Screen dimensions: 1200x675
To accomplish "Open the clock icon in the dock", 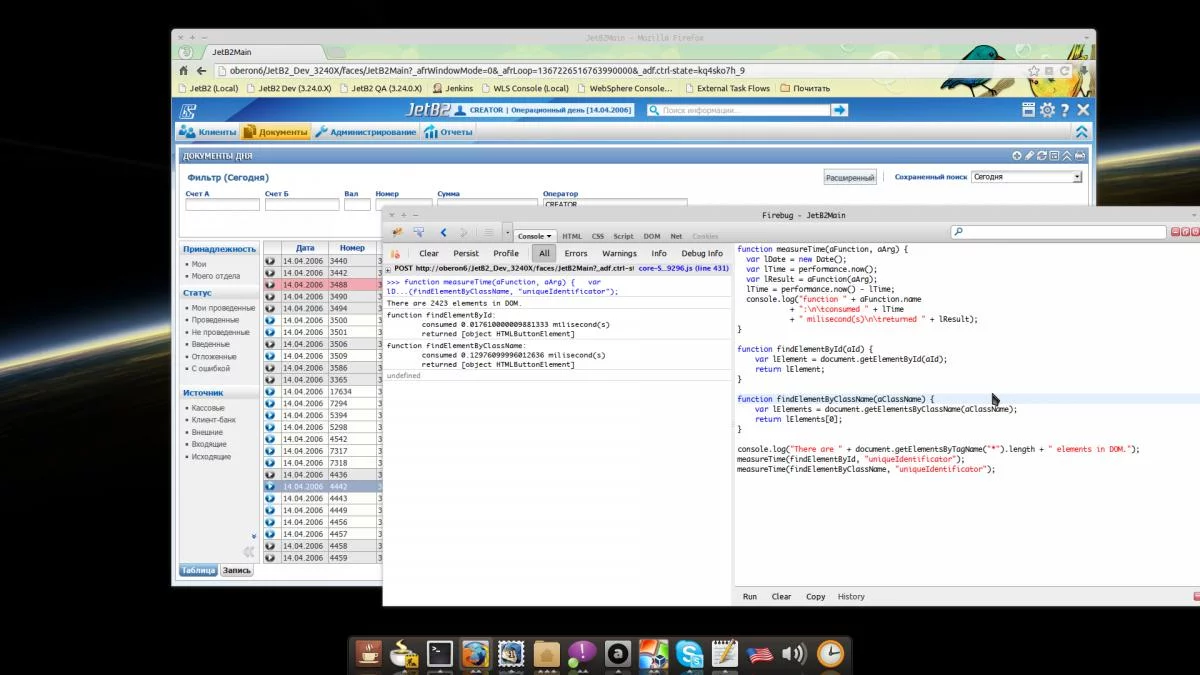I will click(x=830, y=654).
